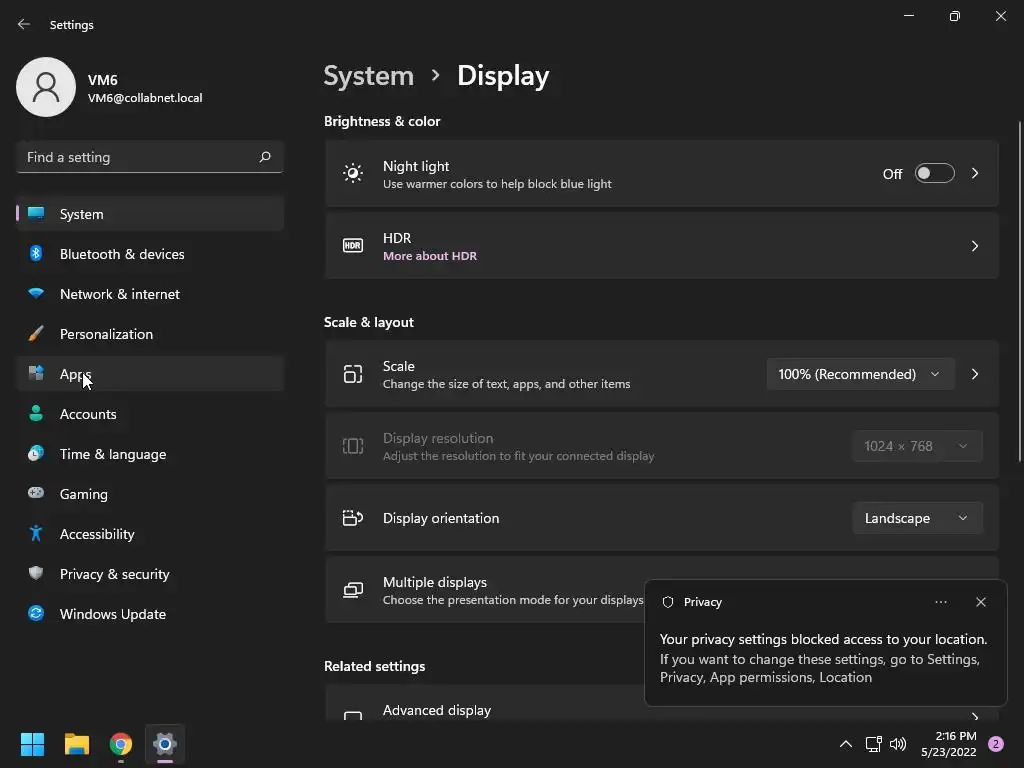1024x768 pixels.
Task: Select Accounts in the sidebar
Action: coord(88,414)
